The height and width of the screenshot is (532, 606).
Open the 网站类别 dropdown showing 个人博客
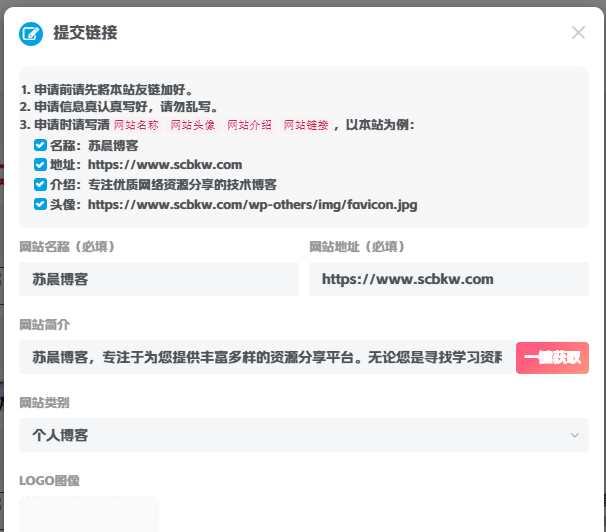click(304, 435)
